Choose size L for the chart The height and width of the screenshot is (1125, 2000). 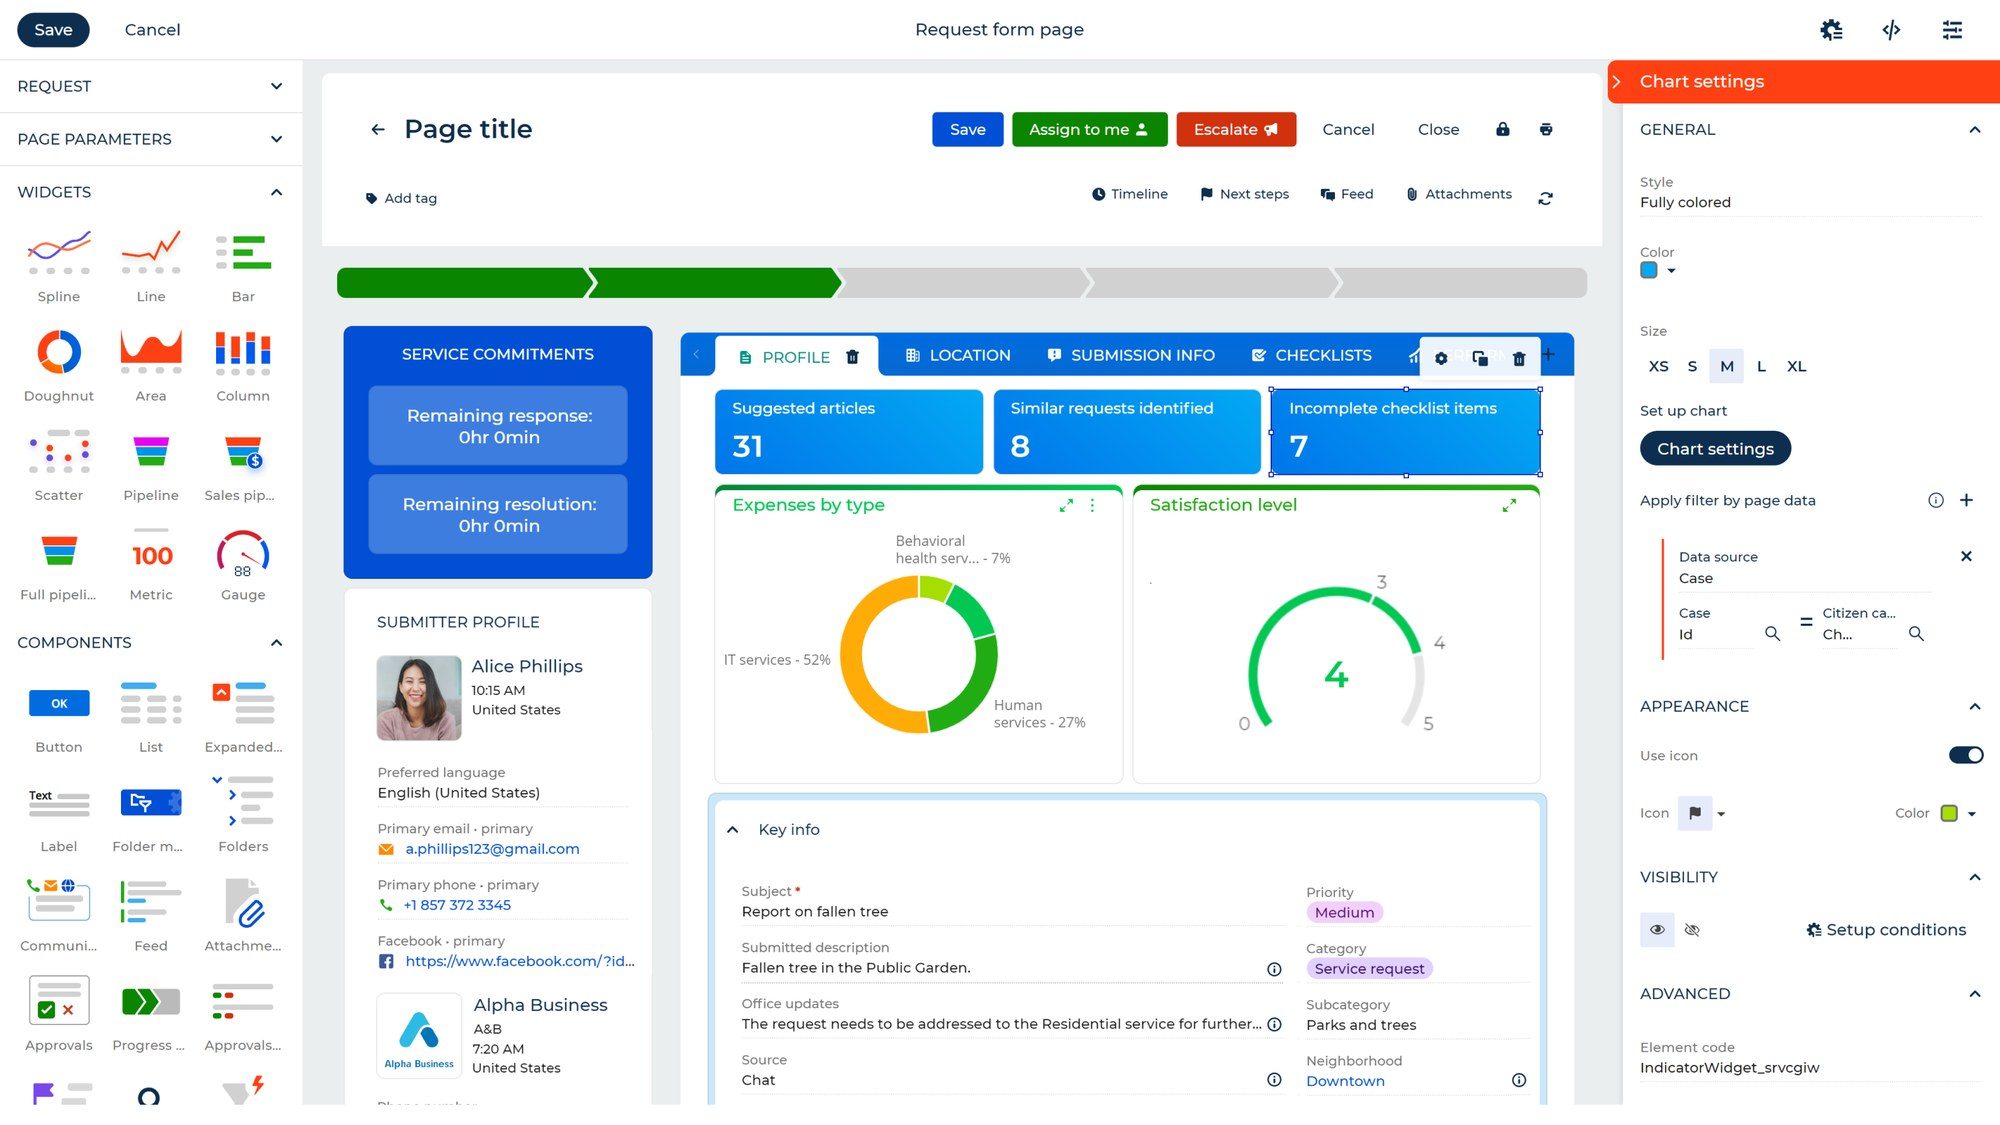coord(1761,366)
